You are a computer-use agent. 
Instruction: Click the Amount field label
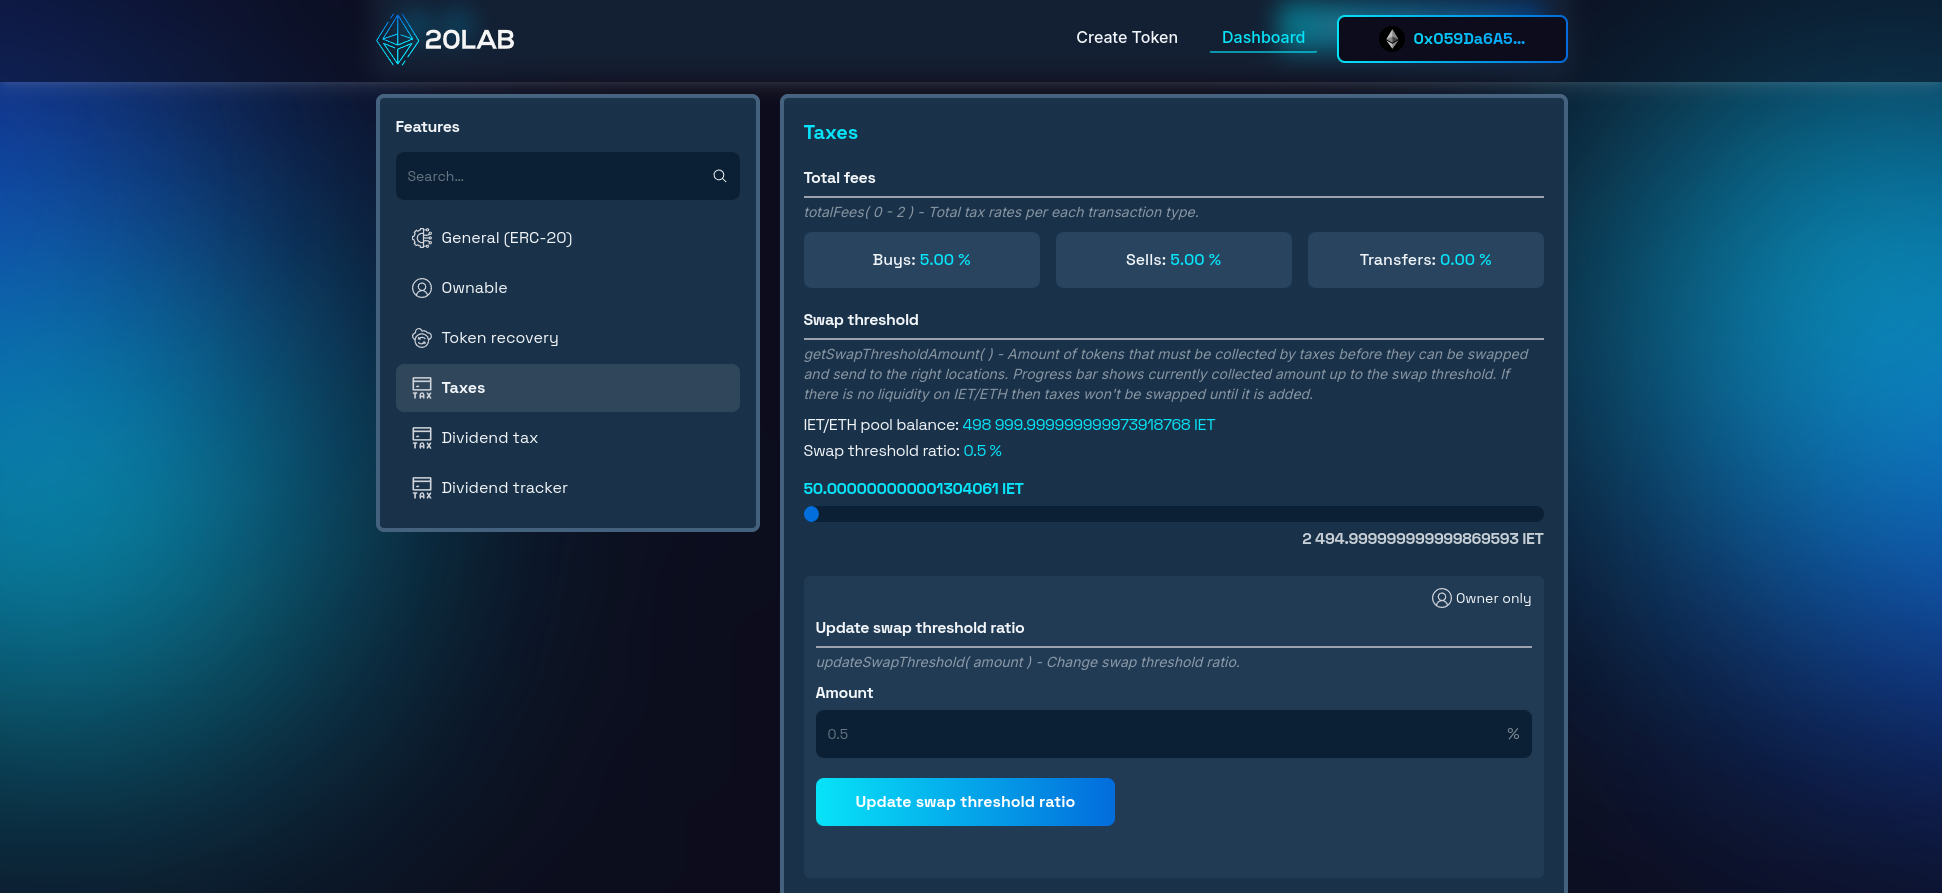point(844,693)
